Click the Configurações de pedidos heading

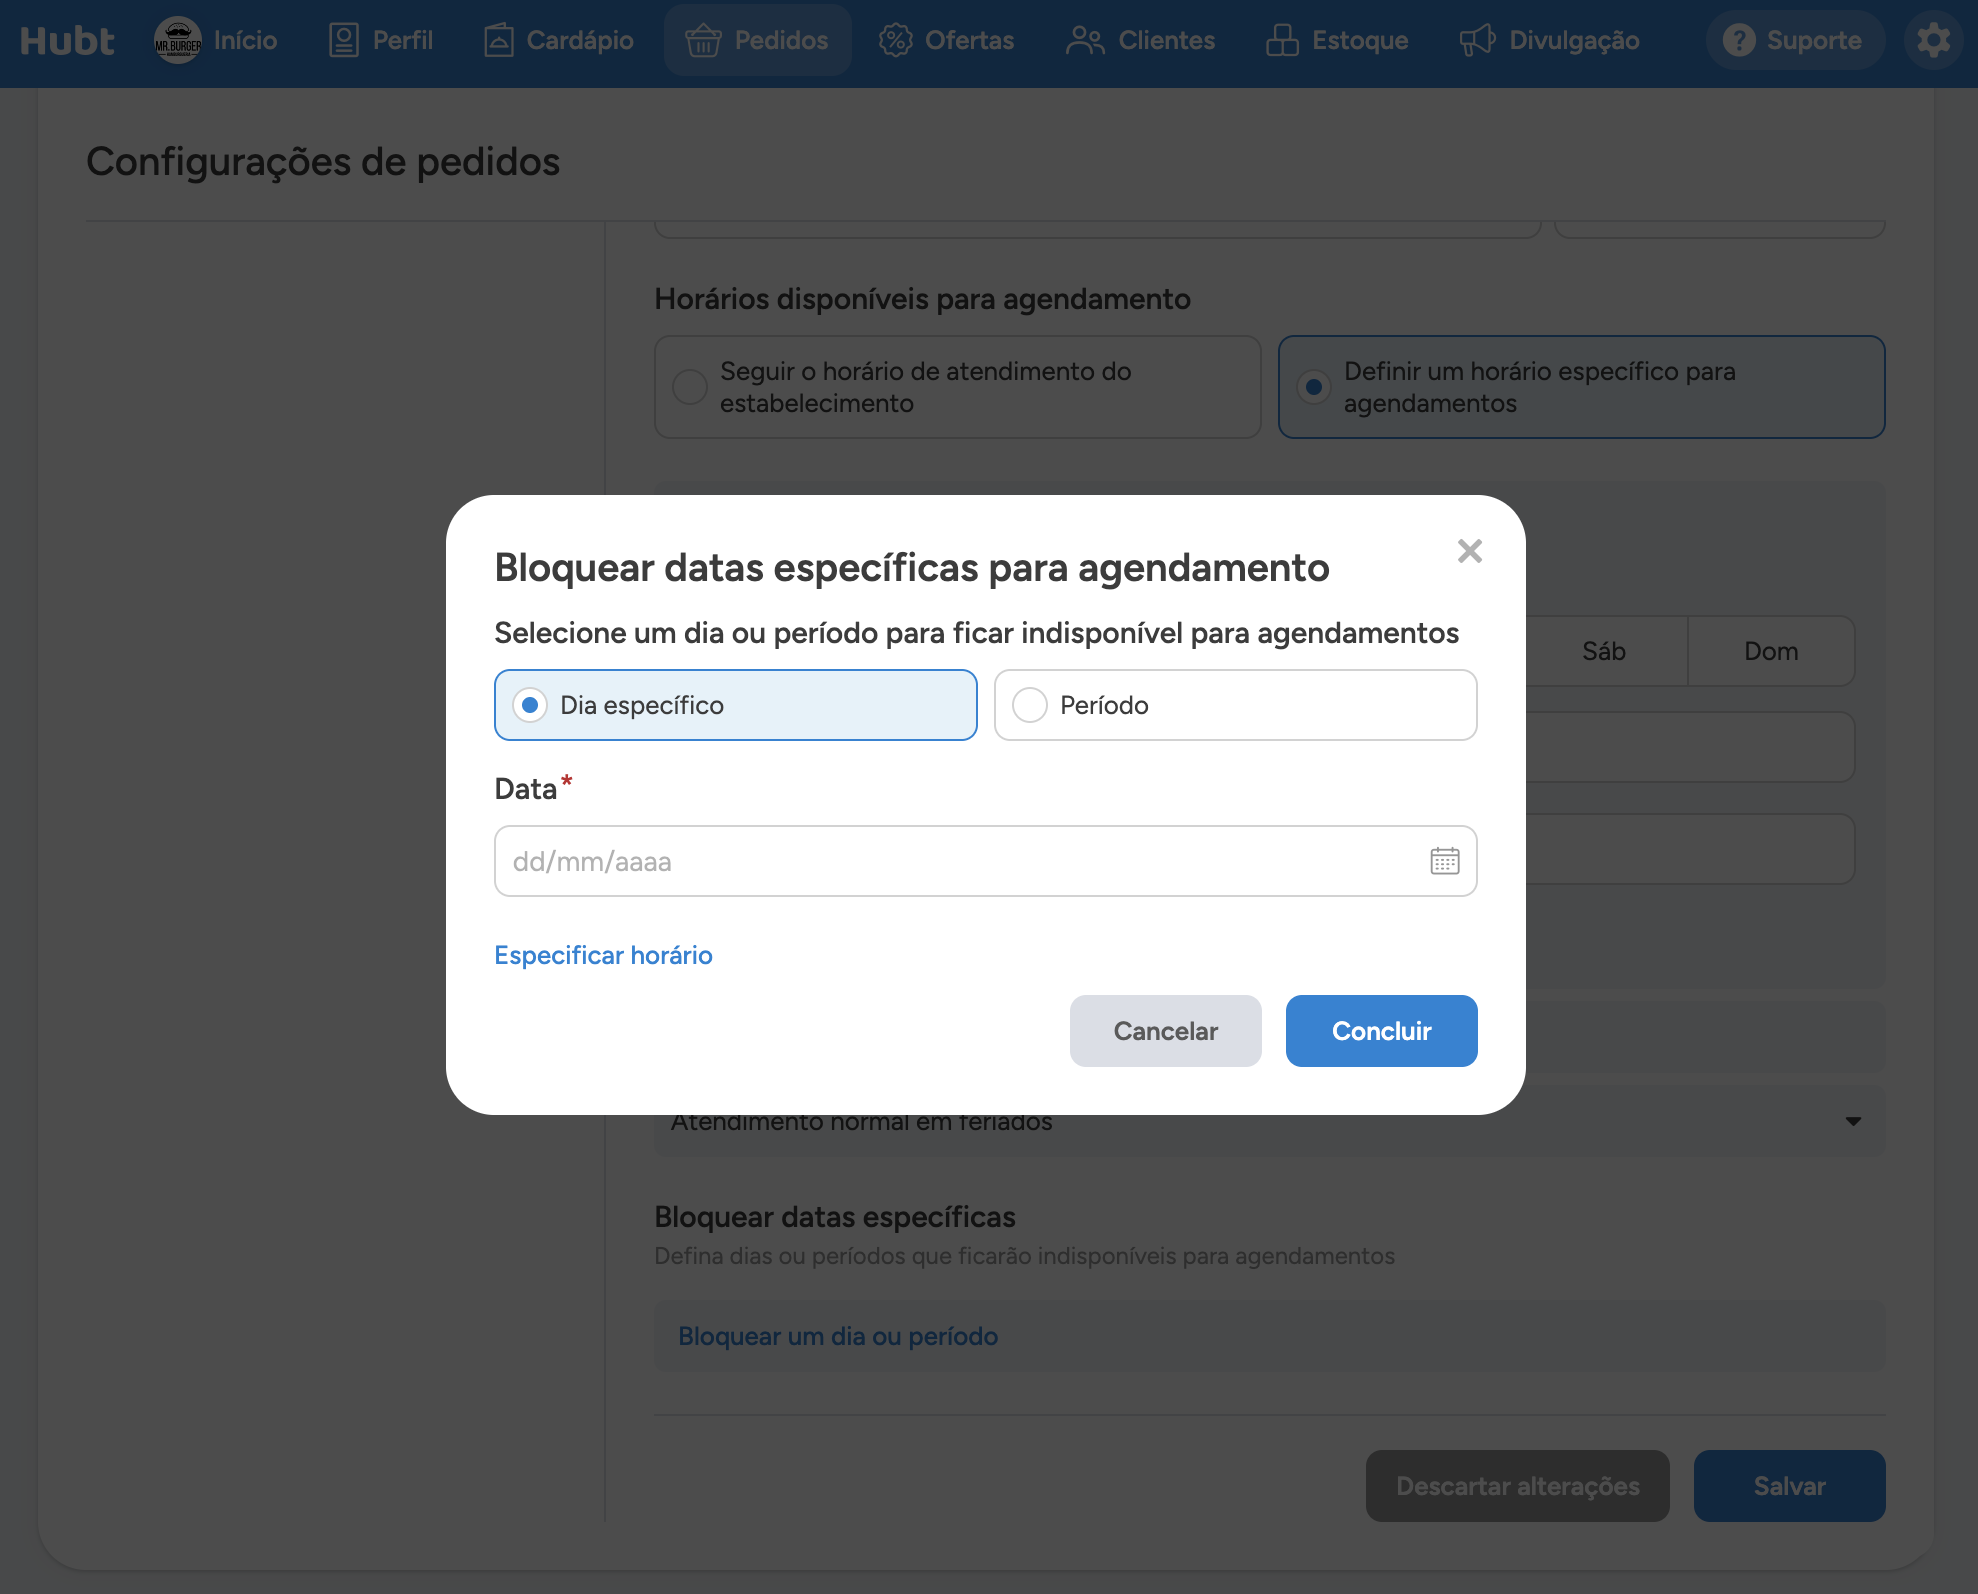pyautogui.click(x=323, y=161)
